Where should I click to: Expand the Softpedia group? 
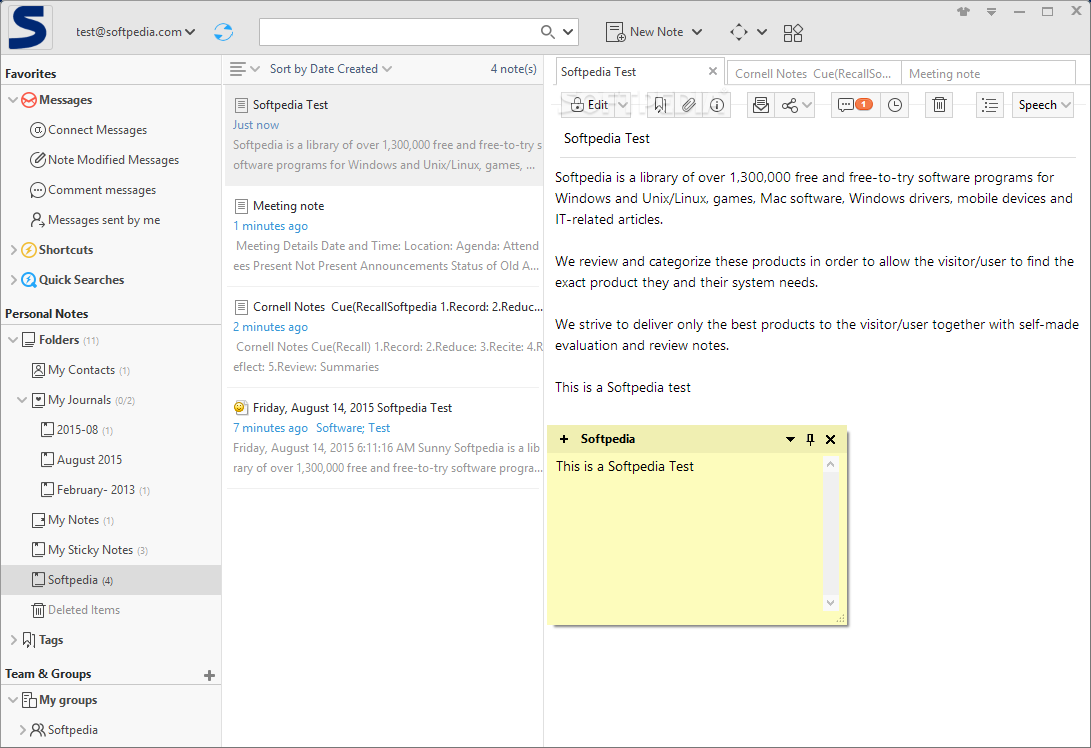click(x=22, y=730)
